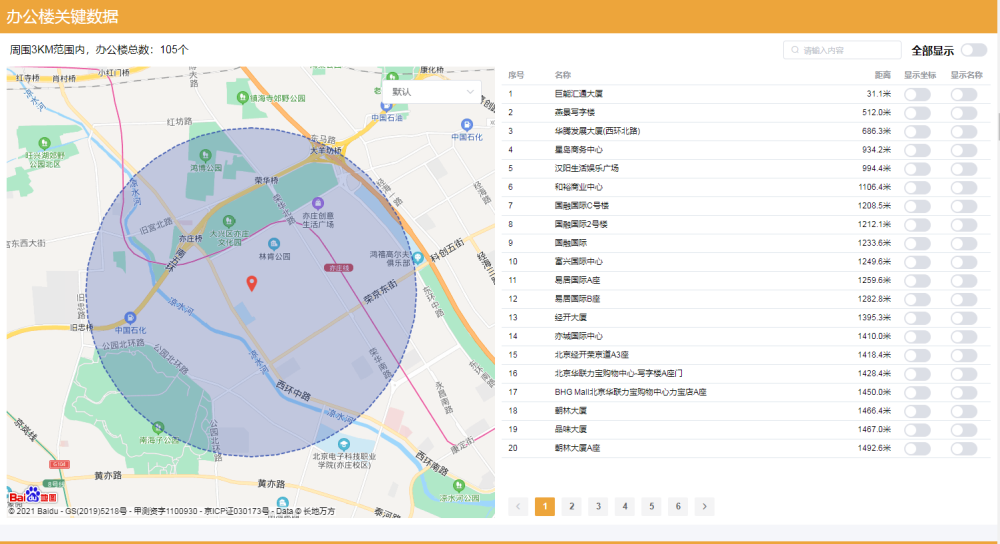Go to page 5 of the list

point(651,506)
